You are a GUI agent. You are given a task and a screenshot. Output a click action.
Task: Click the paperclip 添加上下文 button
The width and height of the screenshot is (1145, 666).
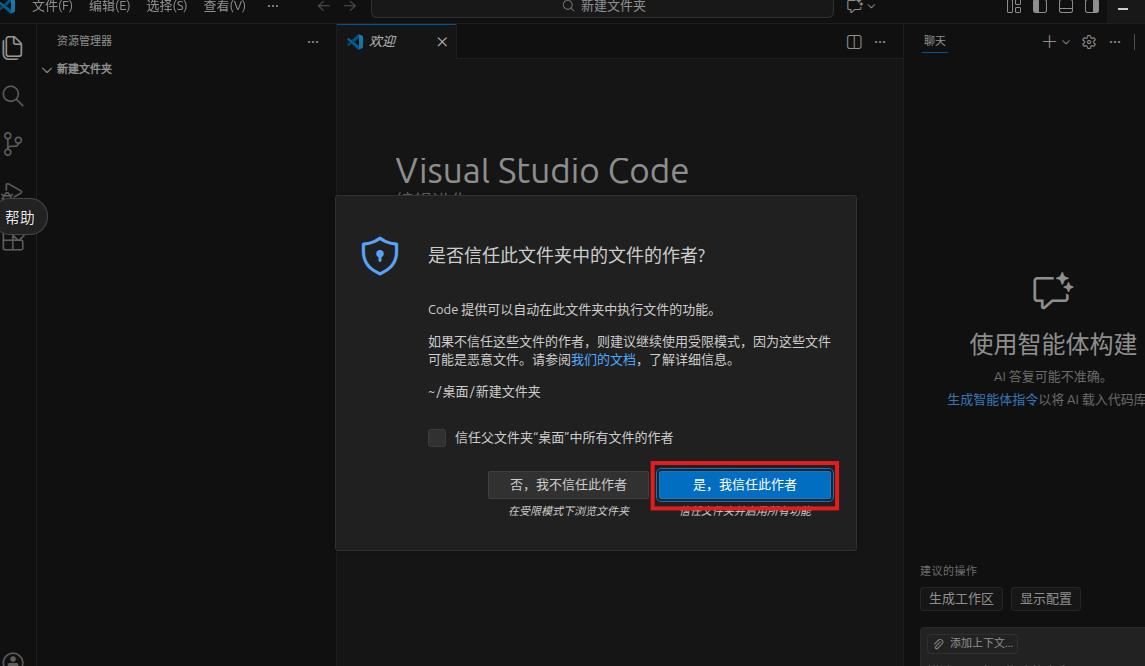972,643
